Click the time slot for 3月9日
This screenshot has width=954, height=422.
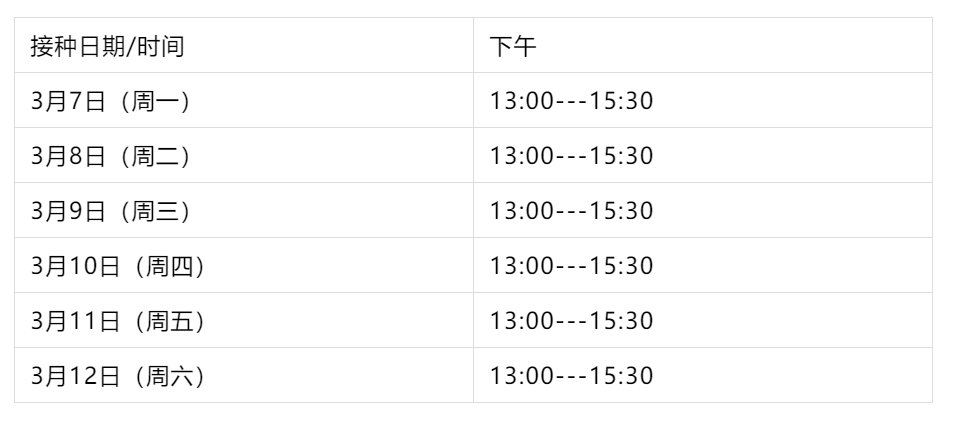(571, 211)
